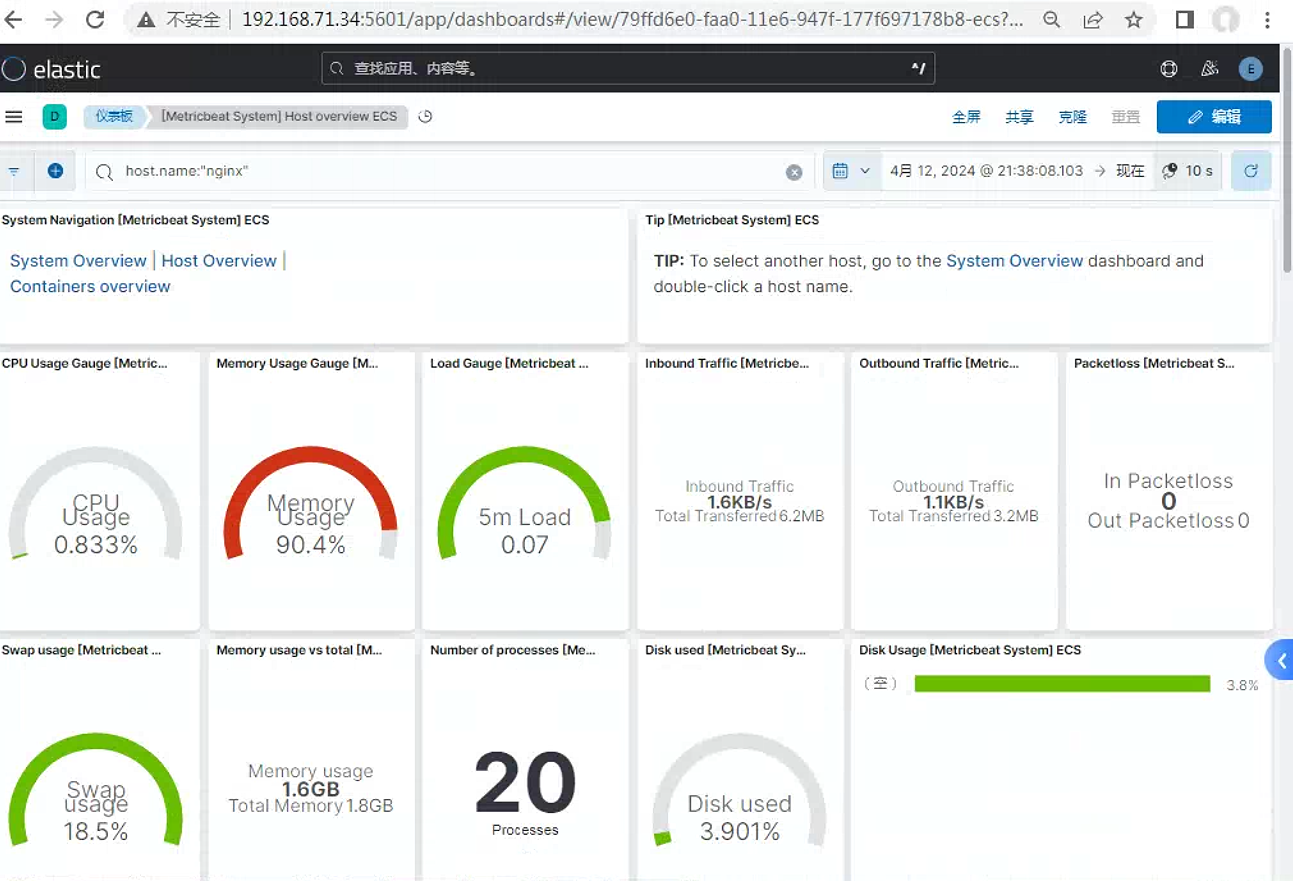Open the green D space avatar
1293x881 pixels.
point(54,117)
